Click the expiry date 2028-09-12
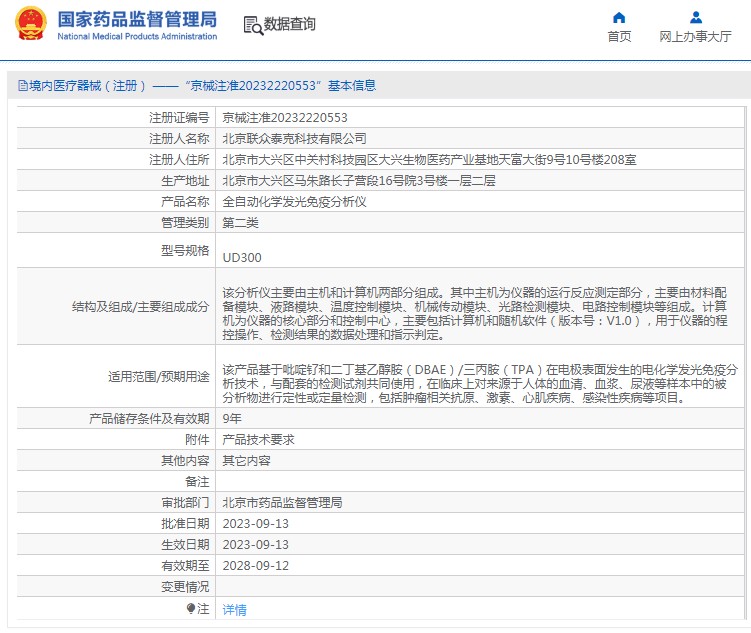The height and width of the screenshot is (633, 751). coord(255,565)
